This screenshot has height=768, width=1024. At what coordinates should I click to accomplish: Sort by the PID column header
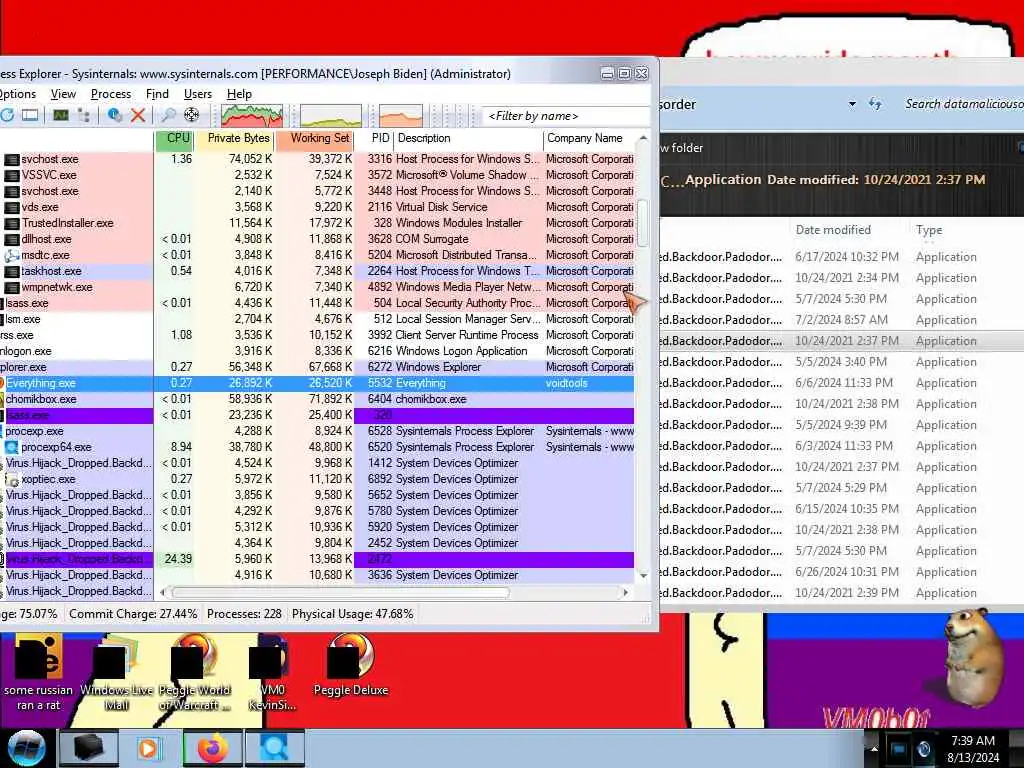[x=375, y=138]
